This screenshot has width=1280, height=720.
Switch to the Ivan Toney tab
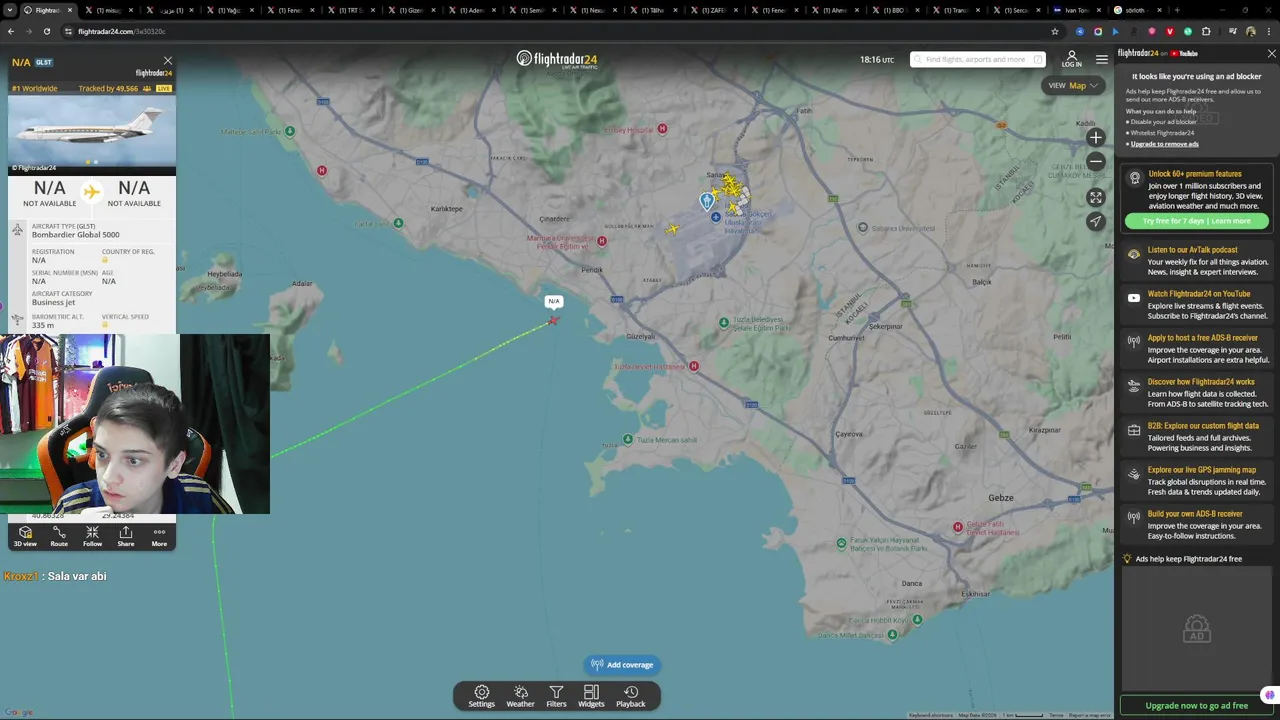click(x=1076, y=10)
